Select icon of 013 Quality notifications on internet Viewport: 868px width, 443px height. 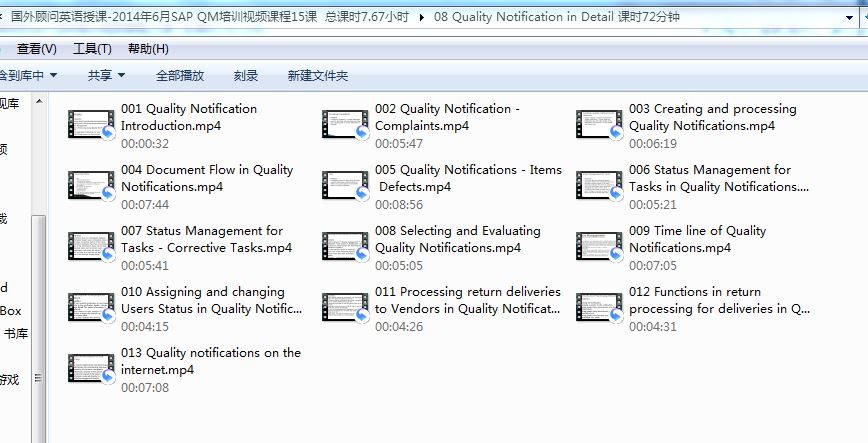tap(91, 368)
